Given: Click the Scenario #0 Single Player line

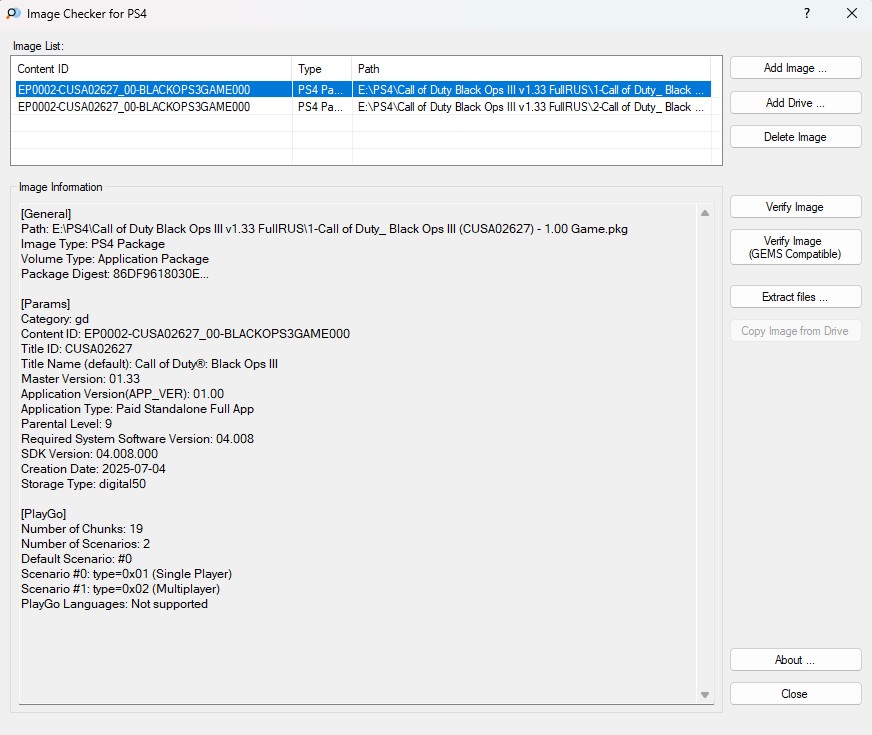Looking at the screenshot, I should pos(126,574).
